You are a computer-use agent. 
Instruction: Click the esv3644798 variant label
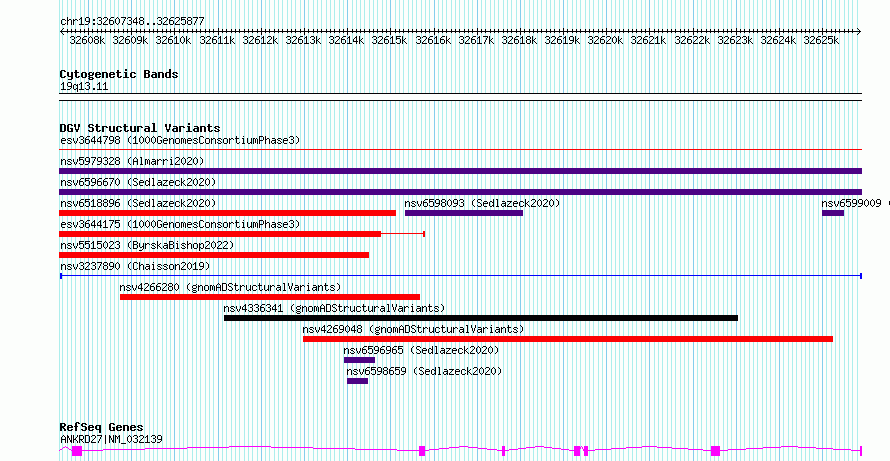180,140
